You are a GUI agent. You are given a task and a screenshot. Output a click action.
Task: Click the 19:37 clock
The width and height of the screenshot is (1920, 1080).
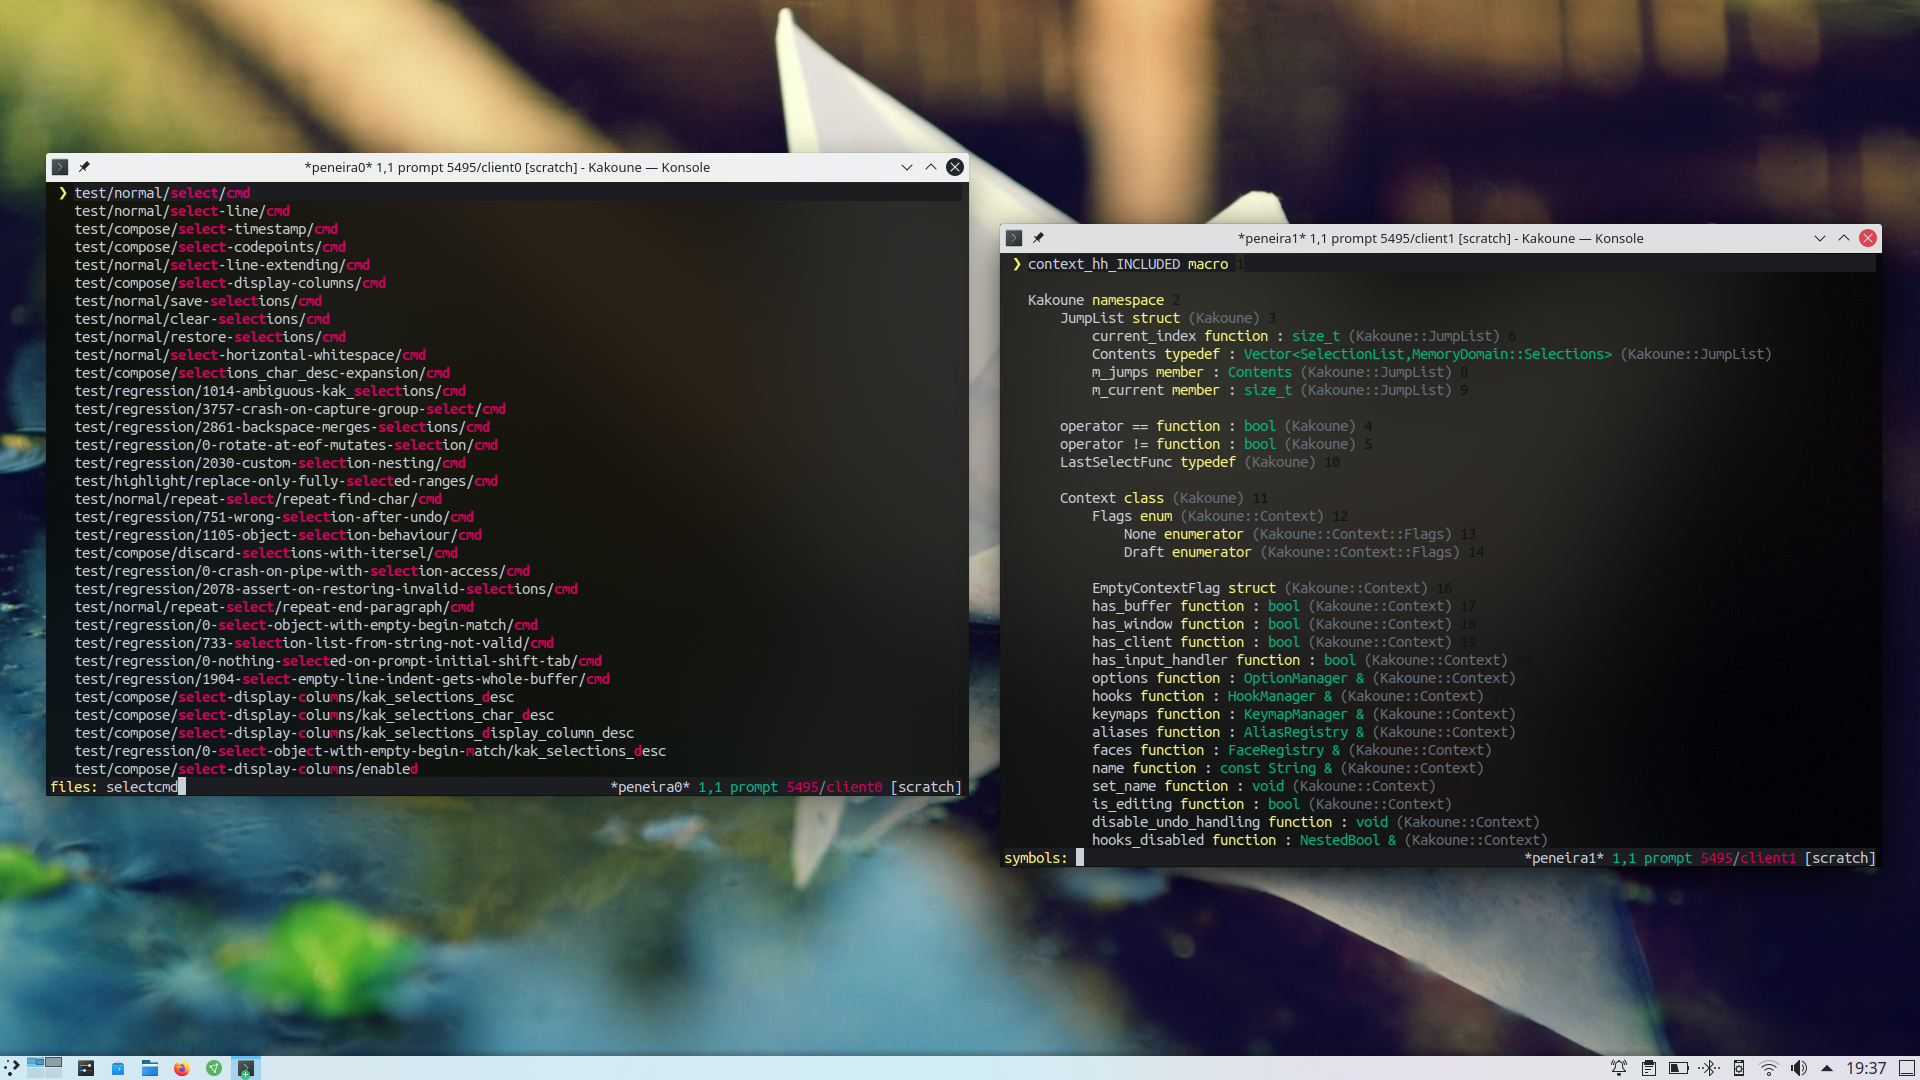(1866, 1068)
